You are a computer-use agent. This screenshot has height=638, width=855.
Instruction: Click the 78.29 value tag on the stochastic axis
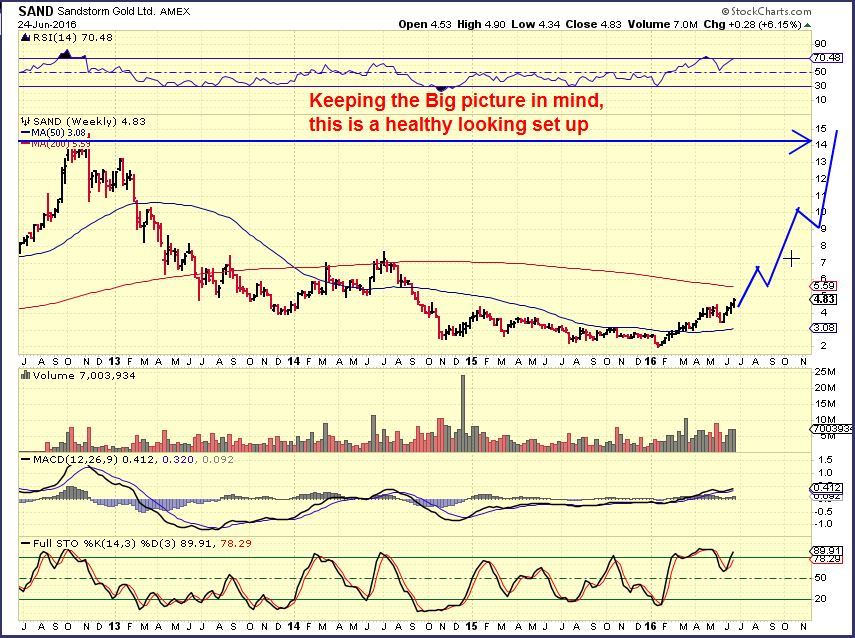click(827, 559)
